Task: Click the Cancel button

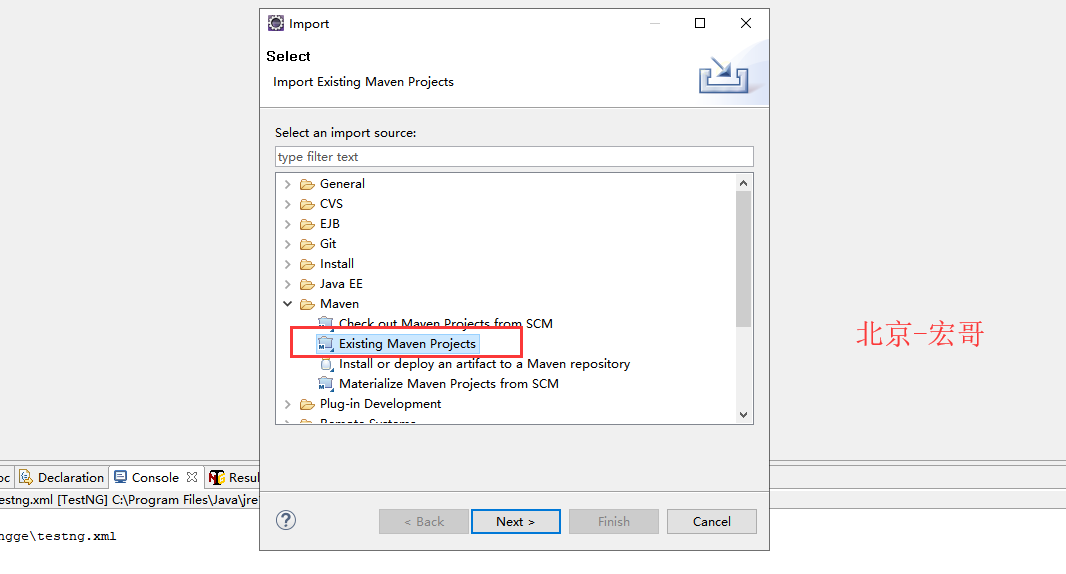Action: (712, 522)
